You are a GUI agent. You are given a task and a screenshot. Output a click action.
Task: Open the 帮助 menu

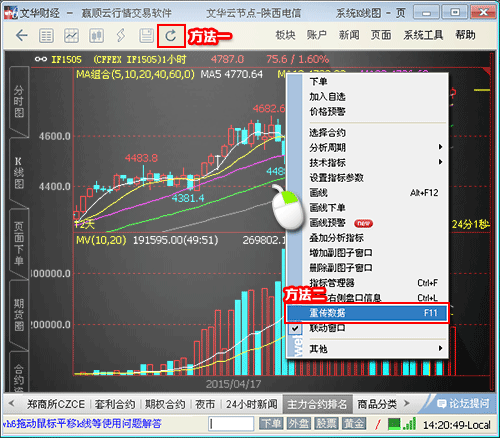[465, 35]
